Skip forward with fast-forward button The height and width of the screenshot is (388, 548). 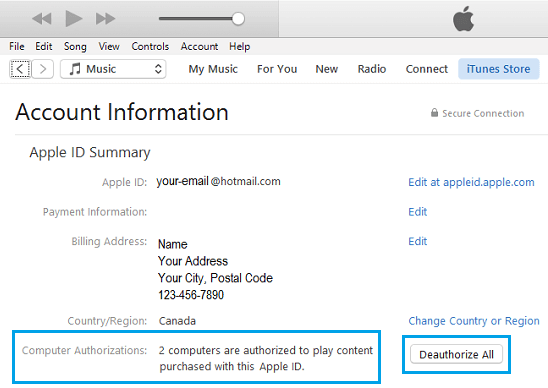pos(106,19)
